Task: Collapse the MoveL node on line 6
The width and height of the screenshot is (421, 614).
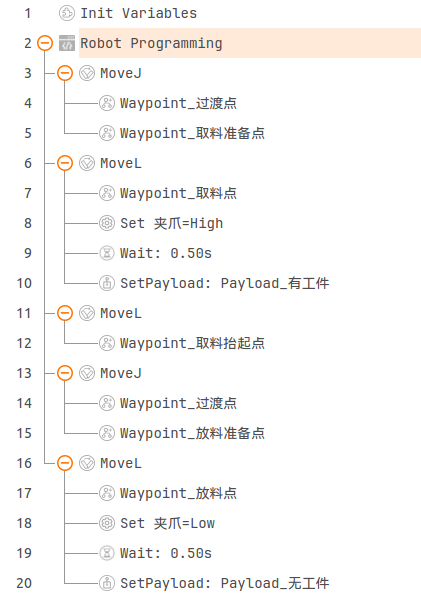Action: 65,163
